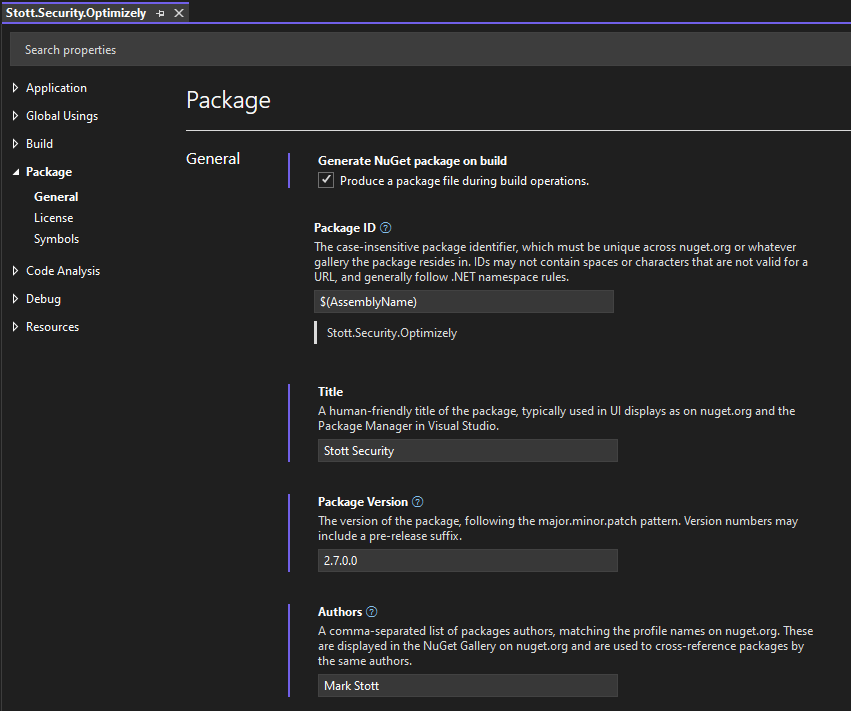Click the help icon next to Authors
The image size is (851, 711).
click(x=372, y=612)
